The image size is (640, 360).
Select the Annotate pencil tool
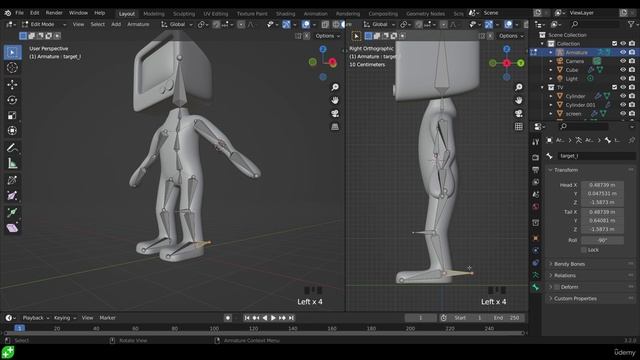(x=12, y=148)
